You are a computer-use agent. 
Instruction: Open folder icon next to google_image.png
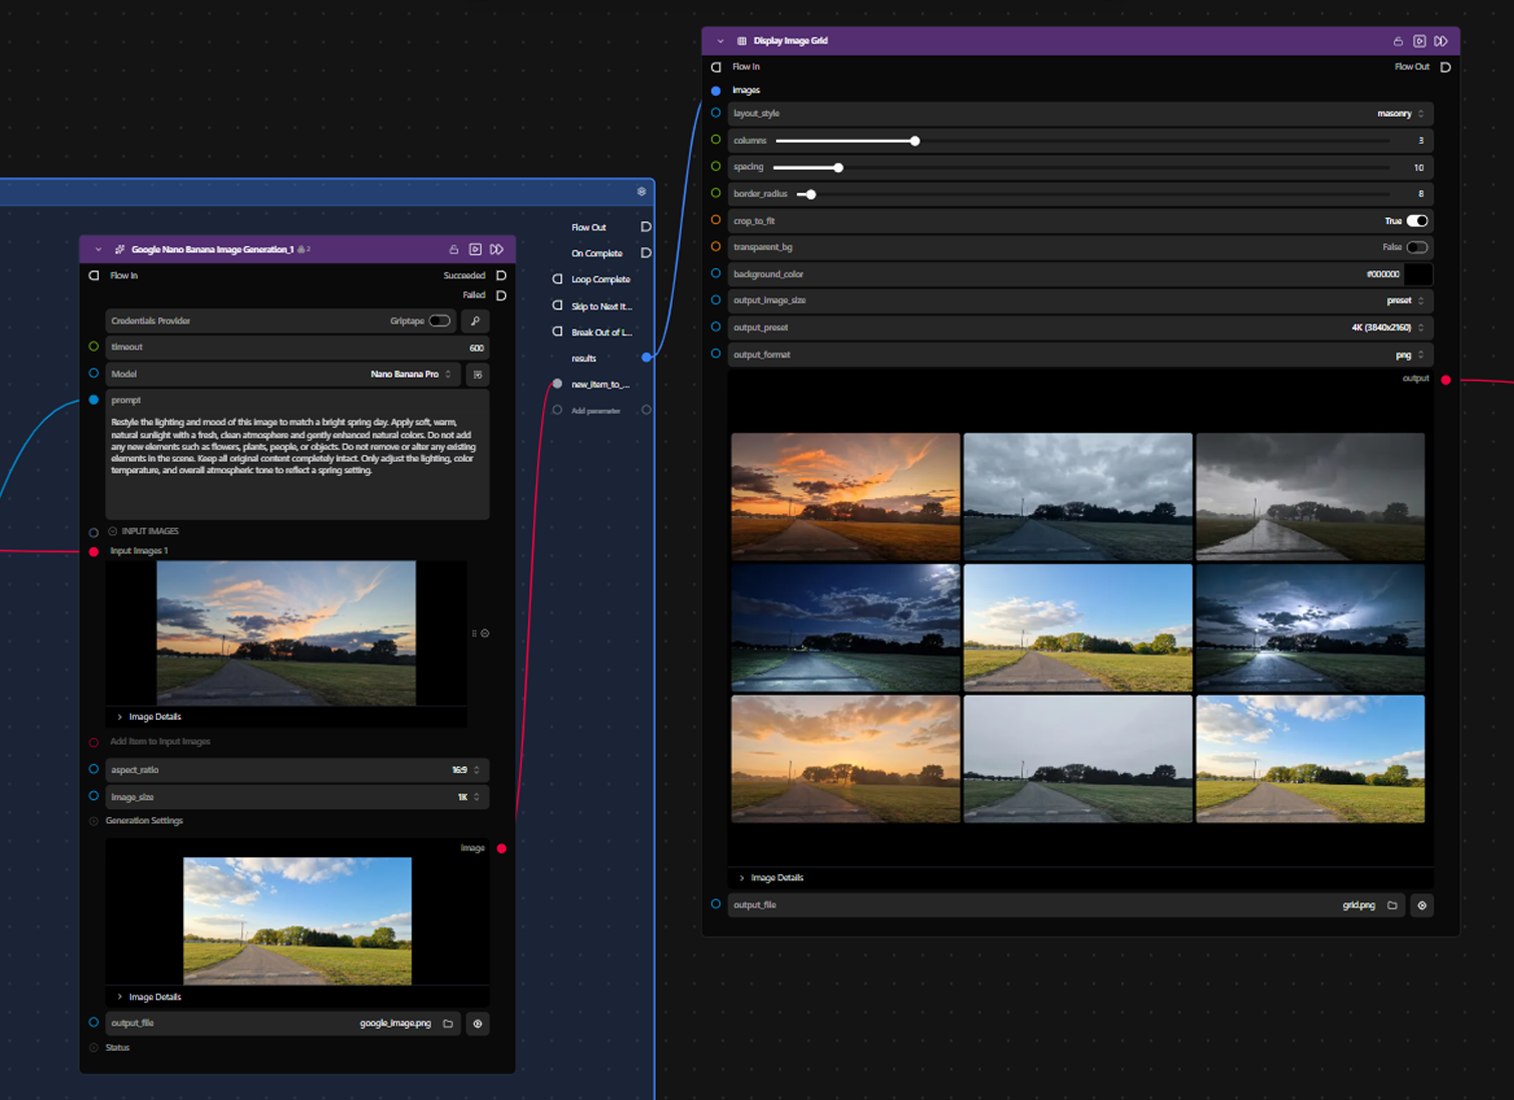[448, 1023]
